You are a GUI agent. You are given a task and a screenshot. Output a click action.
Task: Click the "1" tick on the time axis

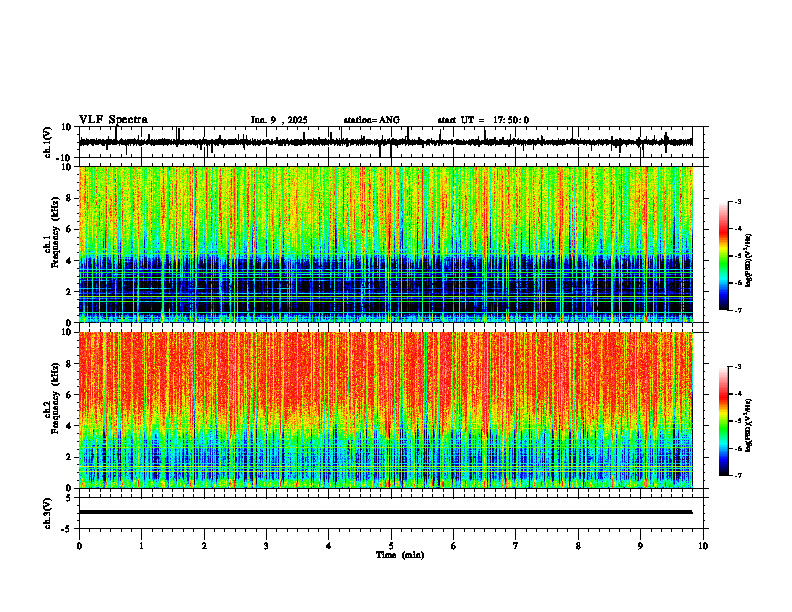(141, 546)
